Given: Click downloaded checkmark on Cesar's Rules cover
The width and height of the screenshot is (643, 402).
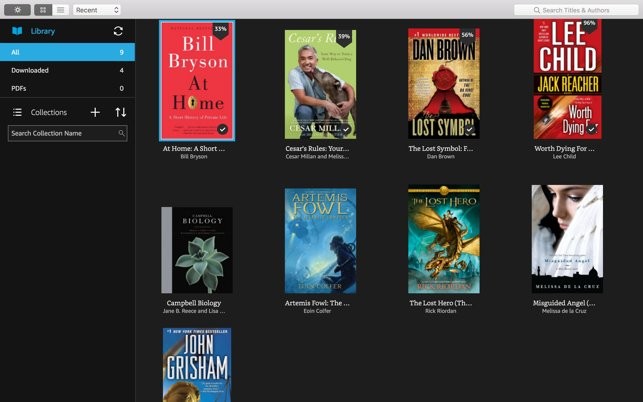Looking at the screenshot, I should point(346,130).
